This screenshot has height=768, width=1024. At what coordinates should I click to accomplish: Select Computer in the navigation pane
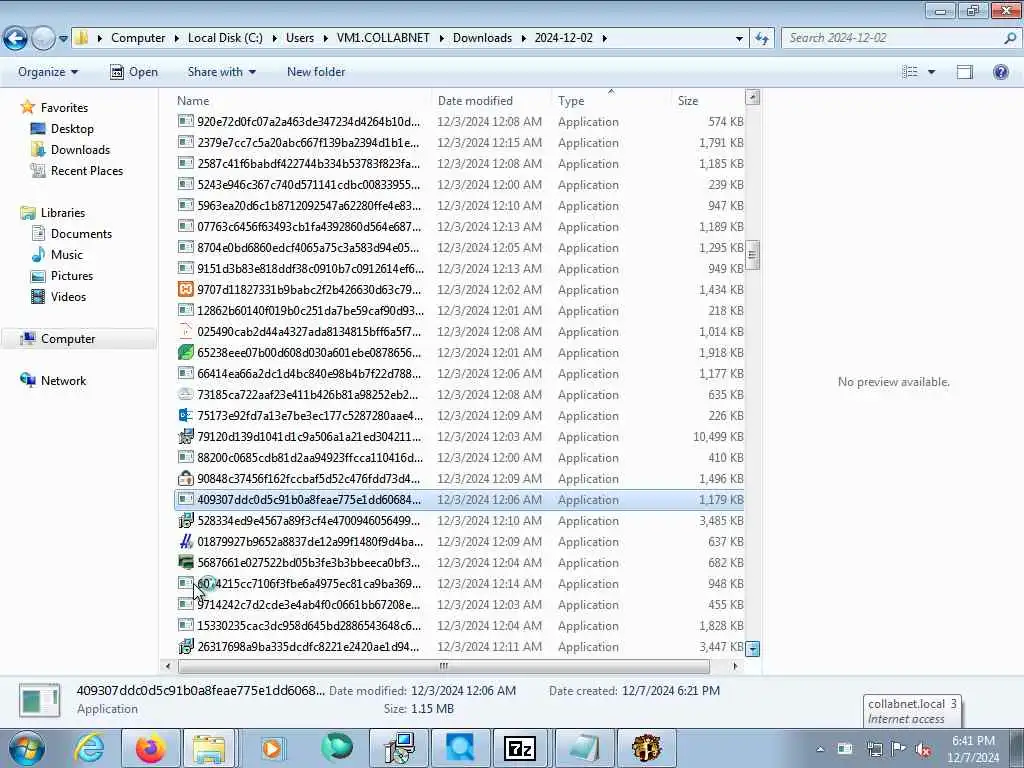coord(68,338)
